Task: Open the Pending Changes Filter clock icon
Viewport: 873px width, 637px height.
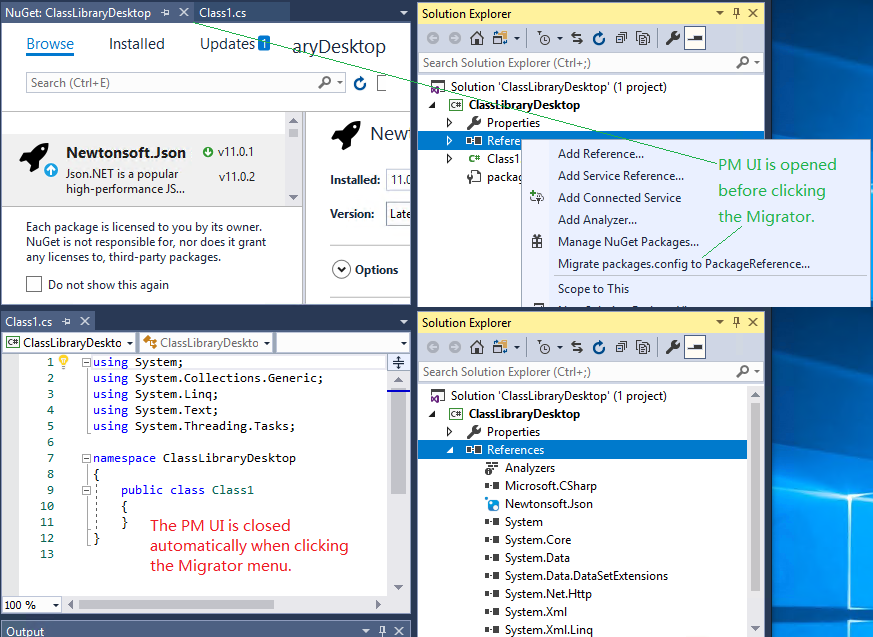Action: click(545, 38)
